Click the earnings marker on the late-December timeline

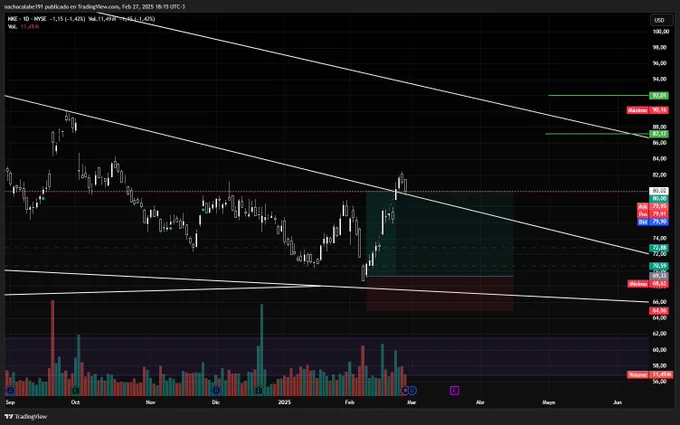[x=259, y=391]
